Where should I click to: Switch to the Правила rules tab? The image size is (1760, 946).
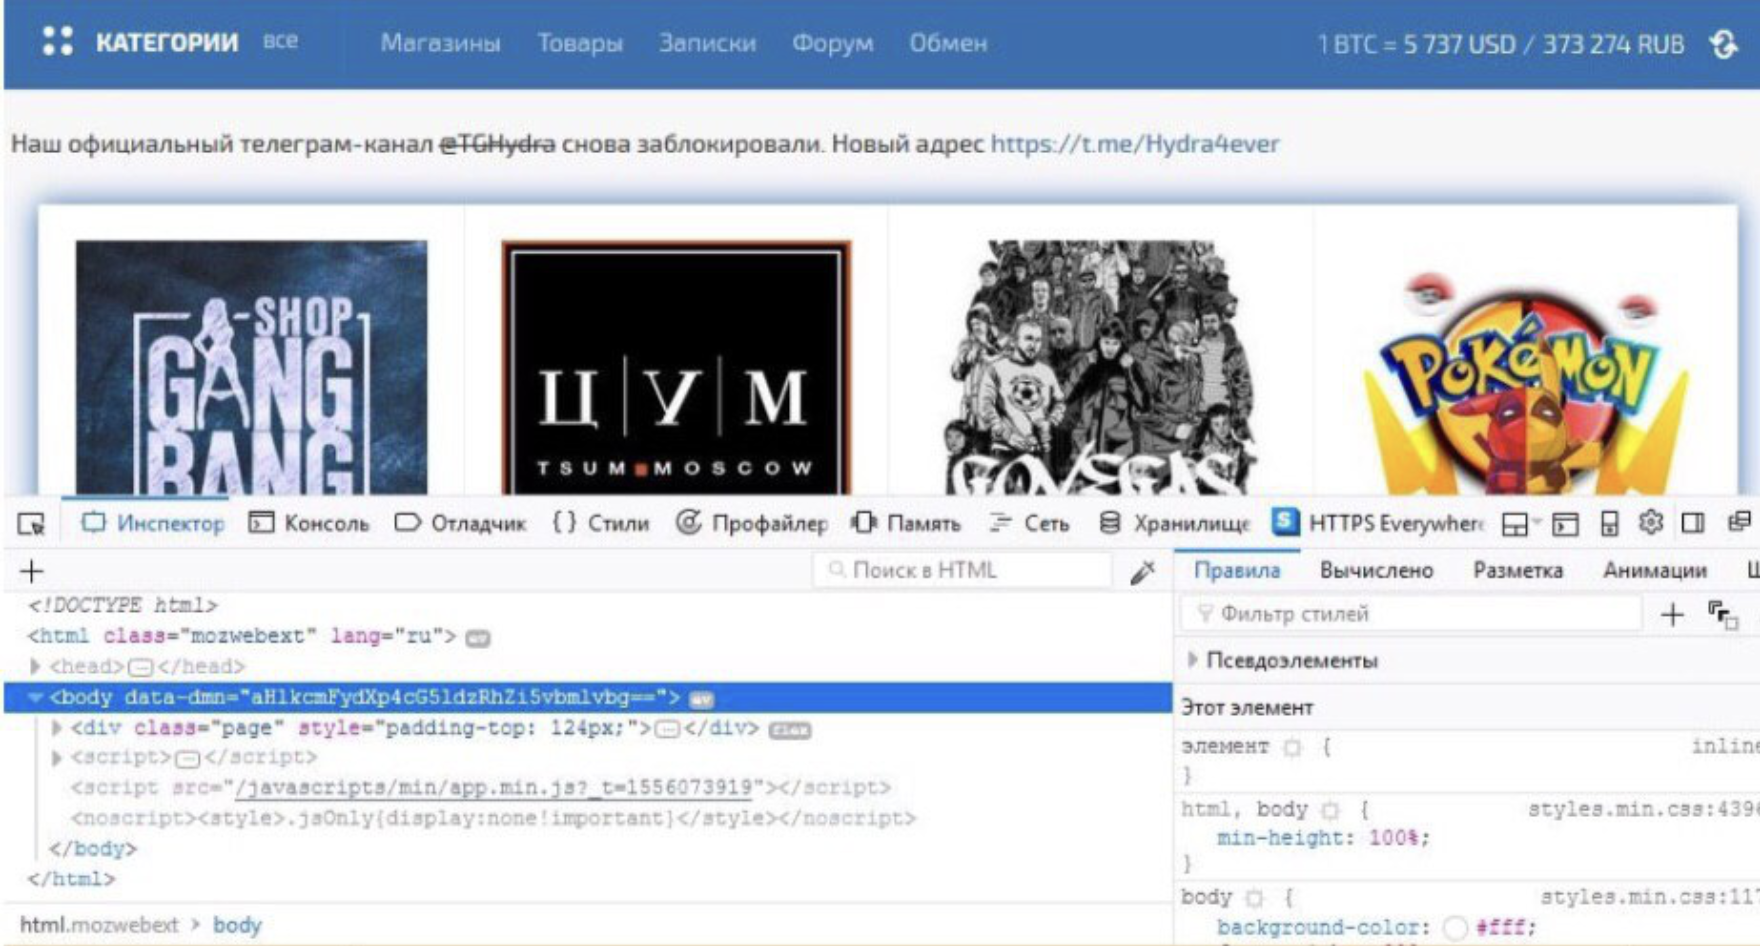pyautogui.click(x=1236, y=570)
